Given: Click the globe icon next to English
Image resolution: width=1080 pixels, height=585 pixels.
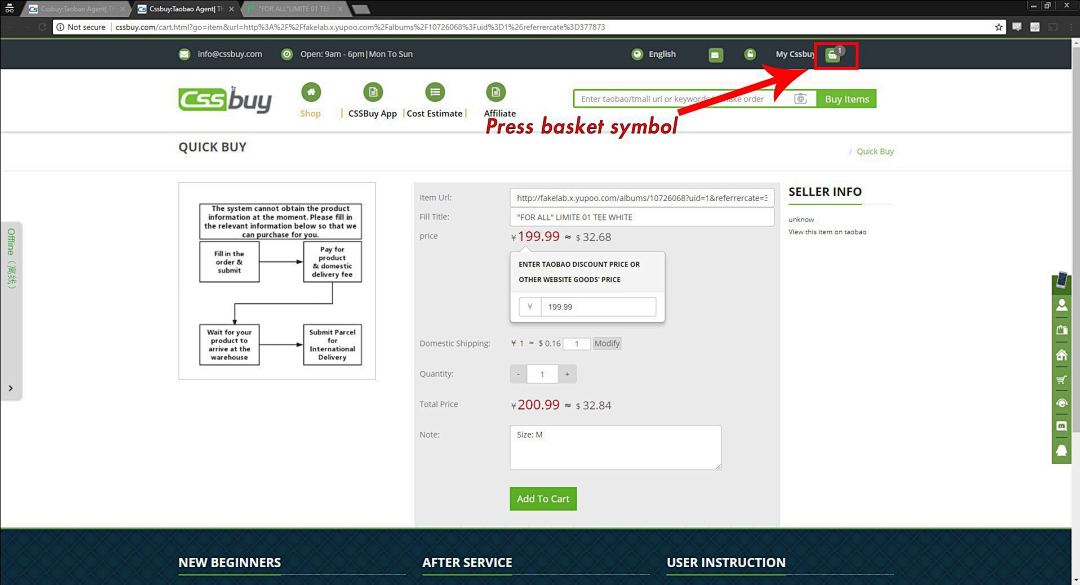Looking at the screenshot, I should (x=637, y=54).
